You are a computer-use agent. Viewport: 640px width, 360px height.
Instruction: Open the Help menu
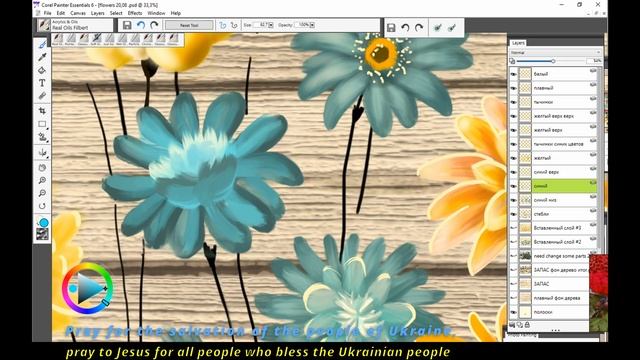[176, 13]
